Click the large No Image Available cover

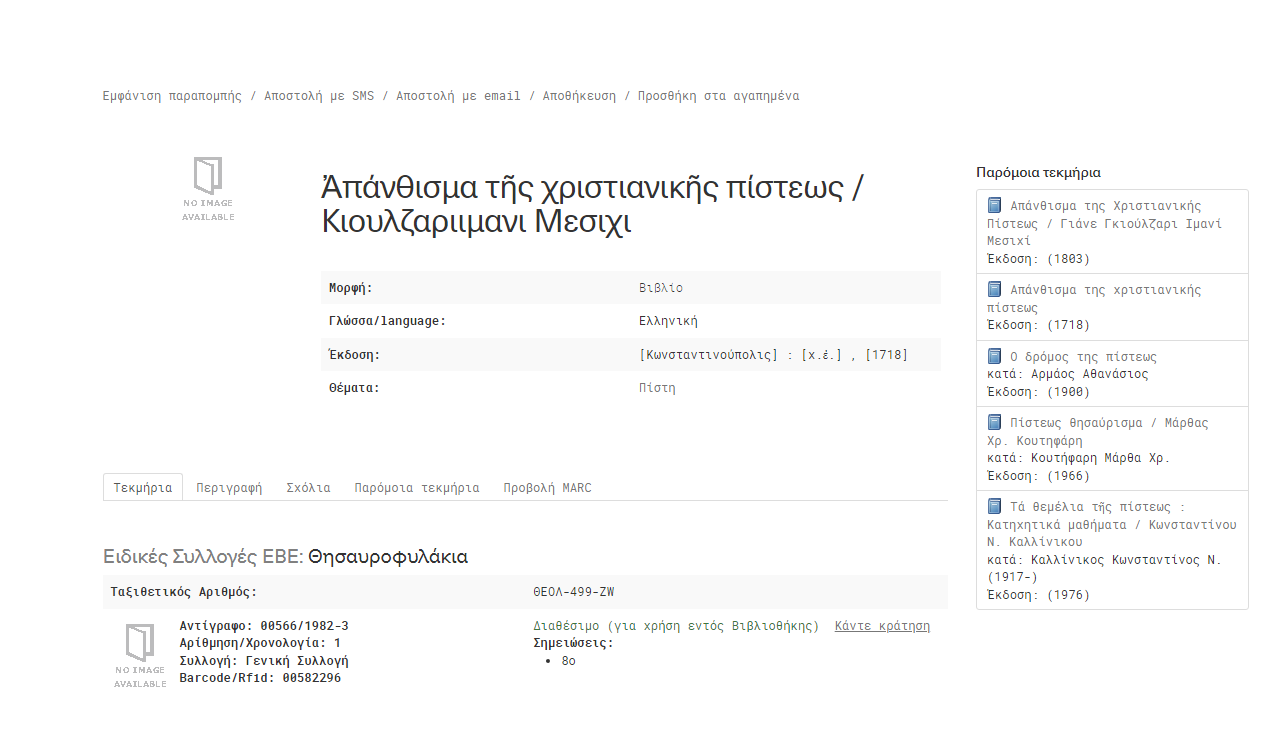click(x=208, y=189)
